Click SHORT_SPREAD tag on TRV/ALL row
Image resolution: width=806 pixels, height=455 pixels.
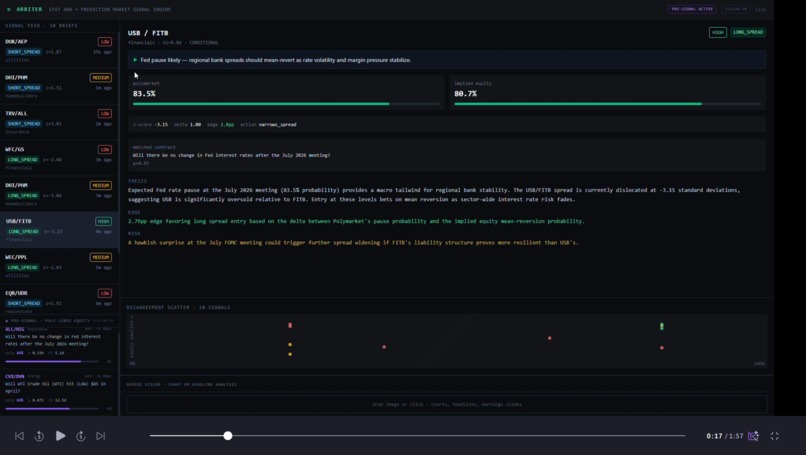click(x=24, y=124)
